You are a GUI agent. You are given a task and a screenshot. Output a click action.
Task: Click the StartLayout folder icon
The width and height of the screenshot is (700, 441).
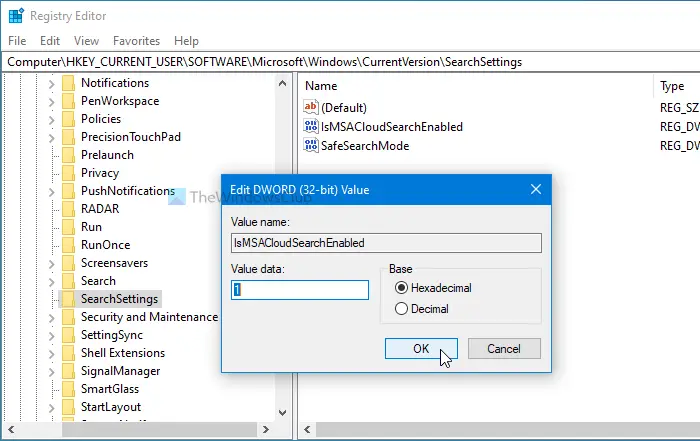pyautogui.click(x=68, y=407)
